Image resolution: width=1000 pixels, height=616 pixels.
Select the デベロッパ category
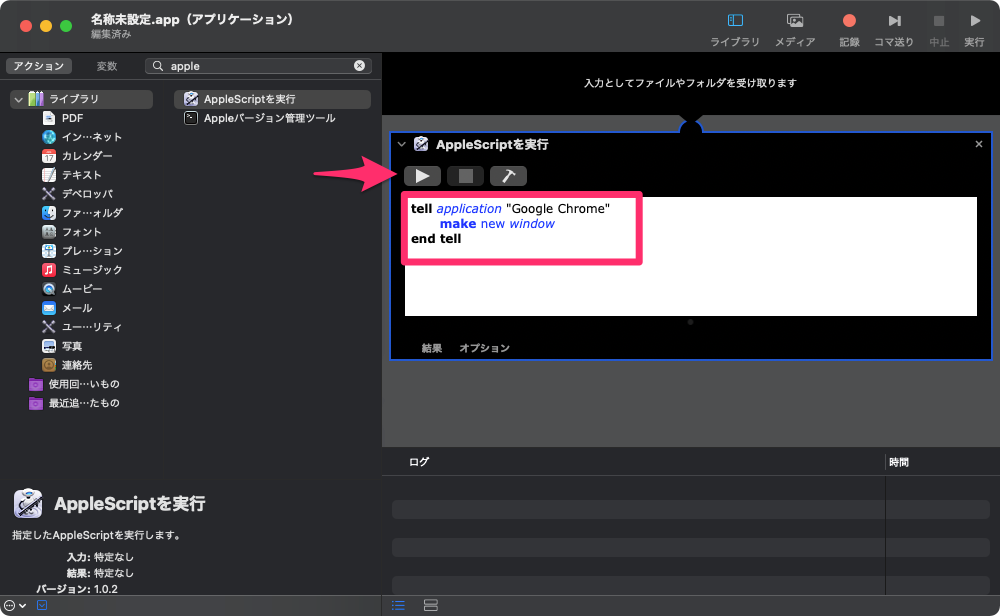(77, 194)
